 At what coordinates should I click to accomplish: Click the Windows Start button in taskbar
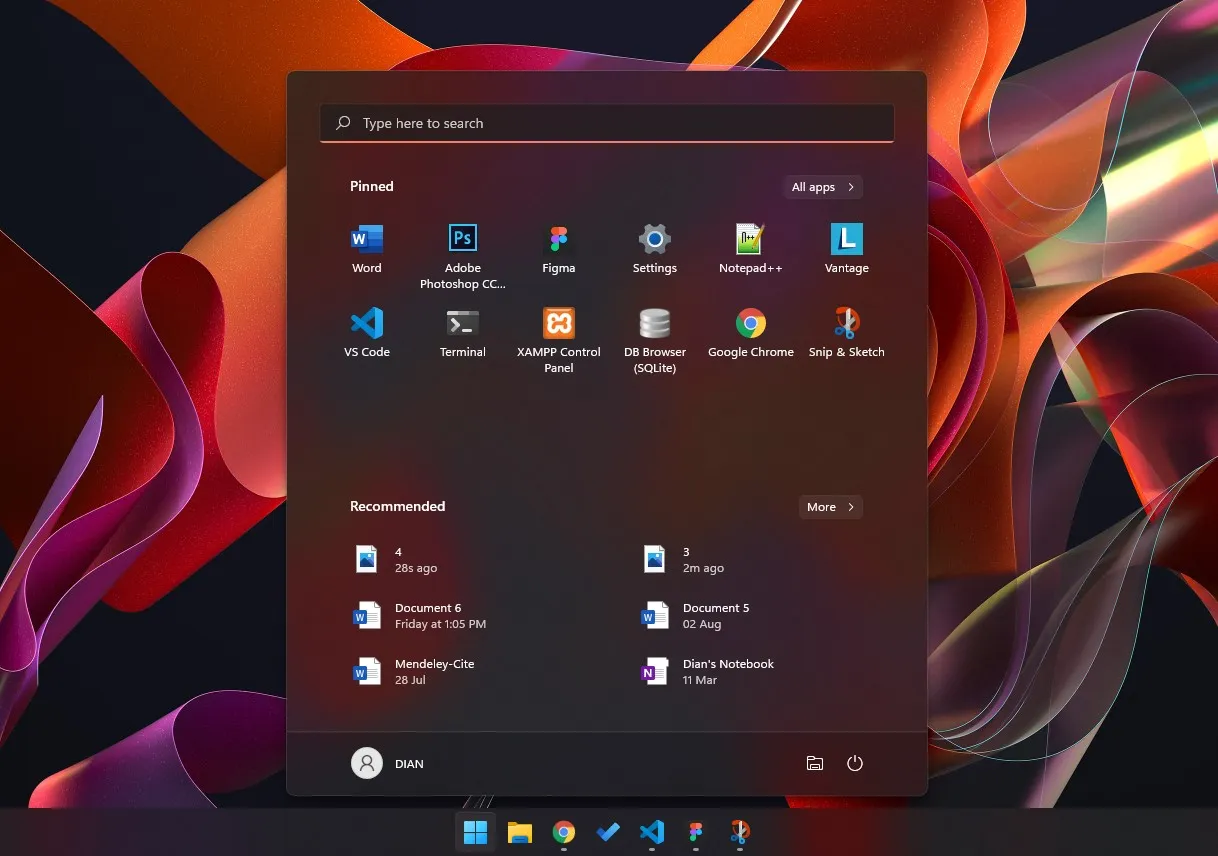tap(476, 832)
